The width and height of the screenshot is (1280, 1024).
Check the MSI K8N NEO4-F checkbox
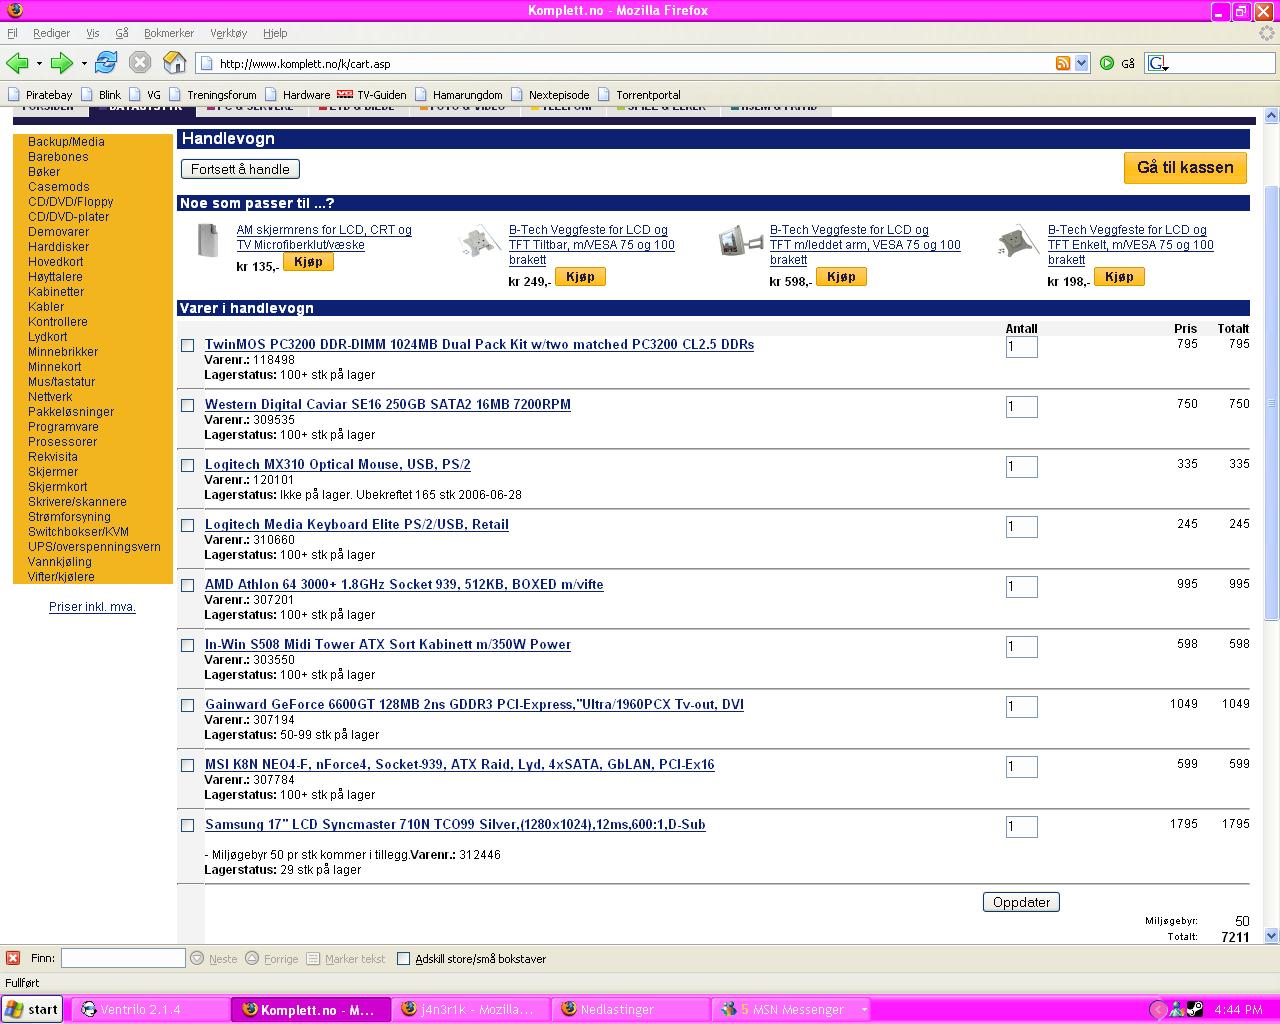coord(187,765)
